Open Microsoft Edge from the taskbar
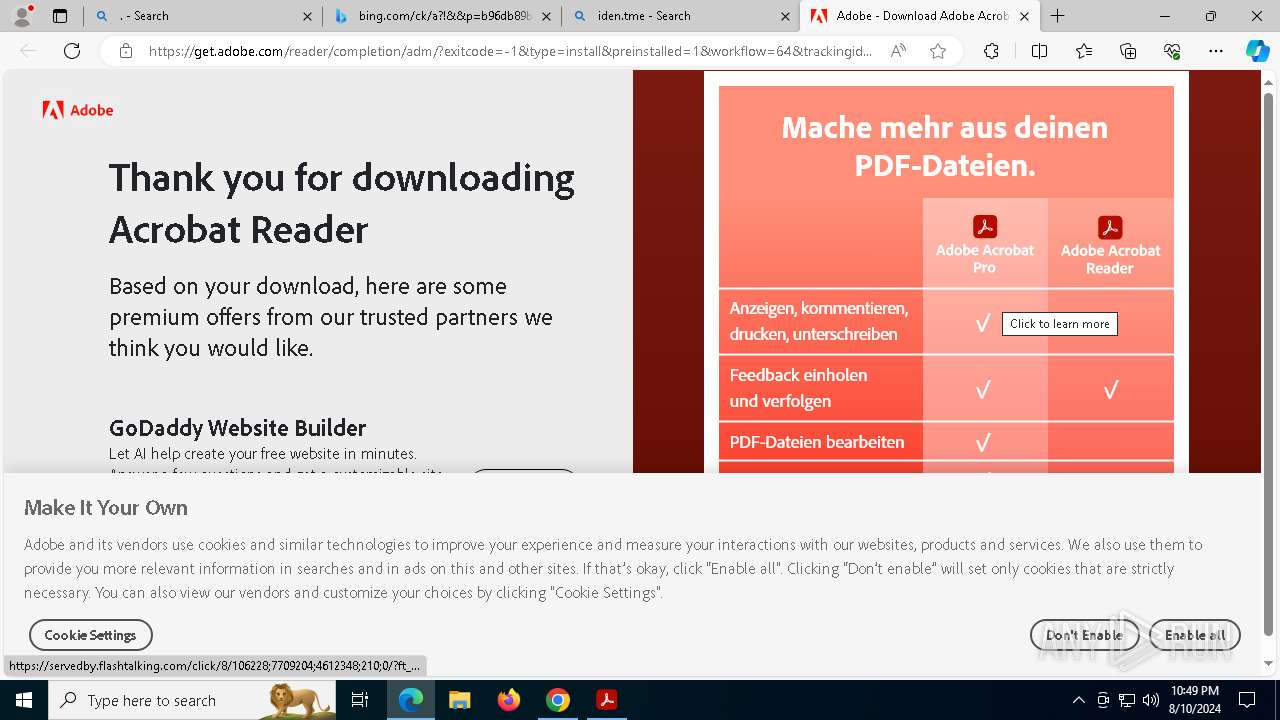1280x720 pixels. tap(411, 700)
